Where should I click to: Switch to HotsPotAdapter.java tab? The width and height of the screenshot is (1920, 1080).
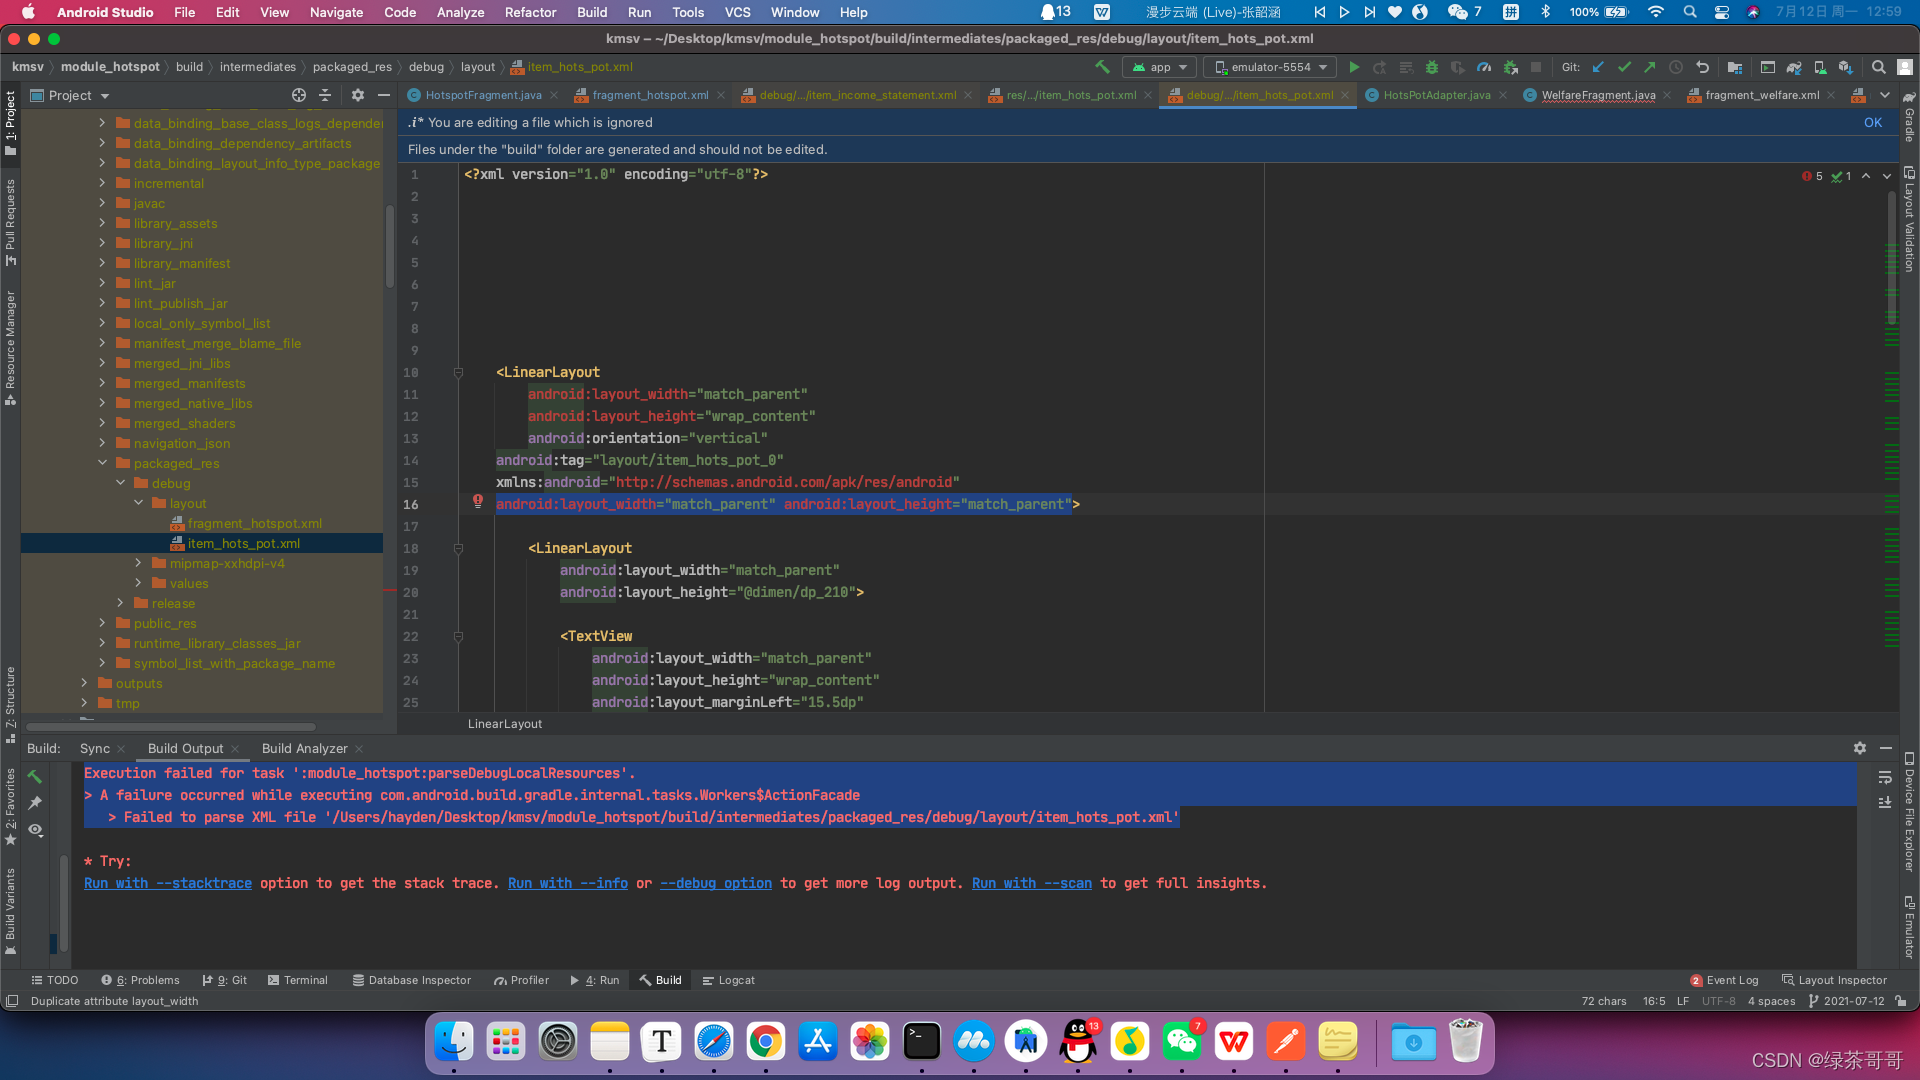(x=1436, y=95)
